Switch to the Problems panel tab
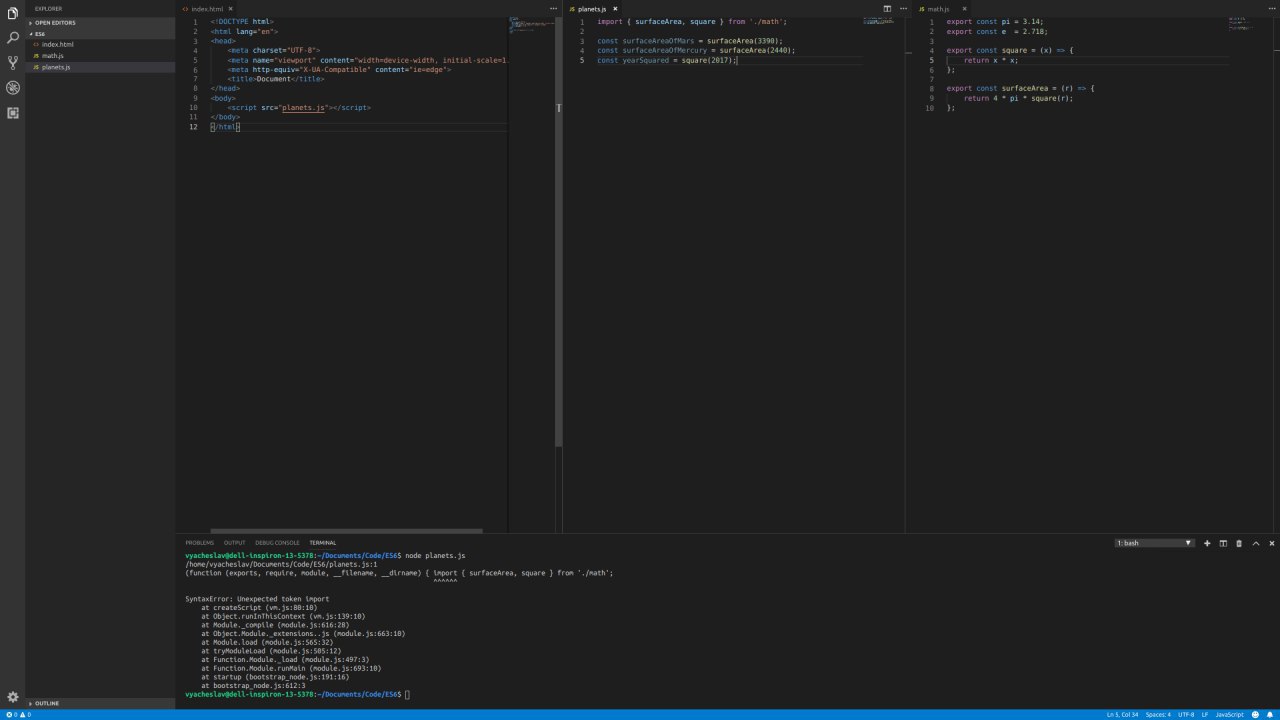Image resolution: width=1280 pixels, height=720 pixels. (199, 543)
